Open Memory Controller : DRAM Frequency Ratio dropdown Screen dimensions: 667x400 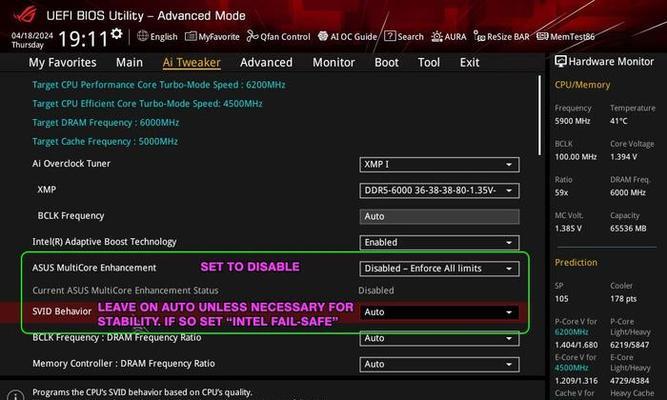coord(439,365)
